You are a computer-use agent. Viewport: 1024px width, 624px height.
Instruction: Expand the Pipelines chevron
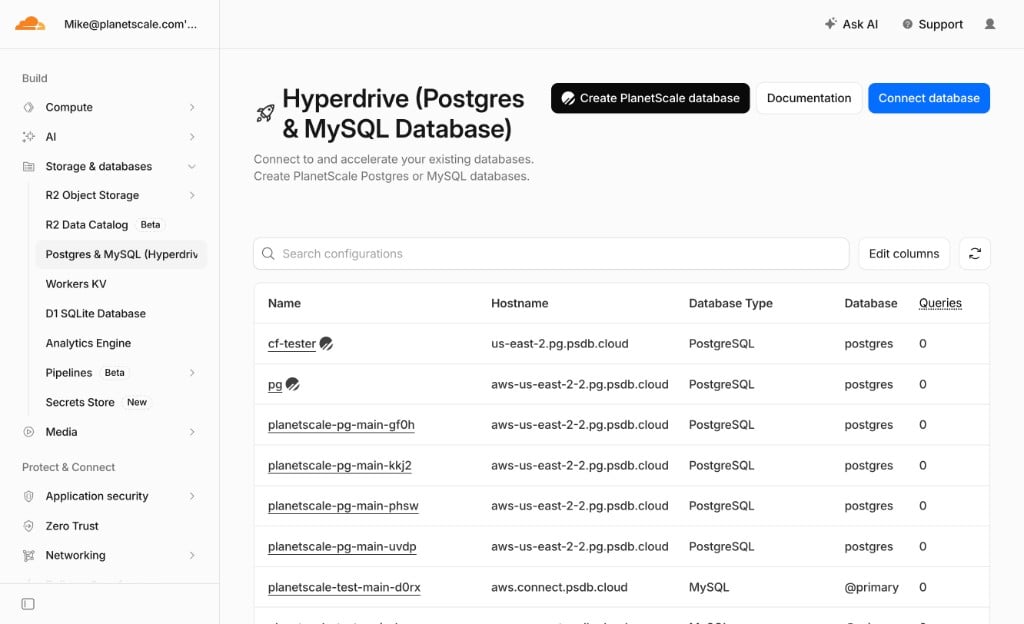[192, 373]
